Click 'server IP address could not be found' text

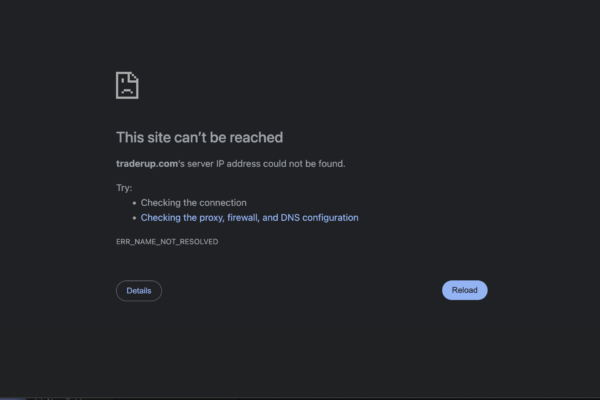(x=266, y=164)
